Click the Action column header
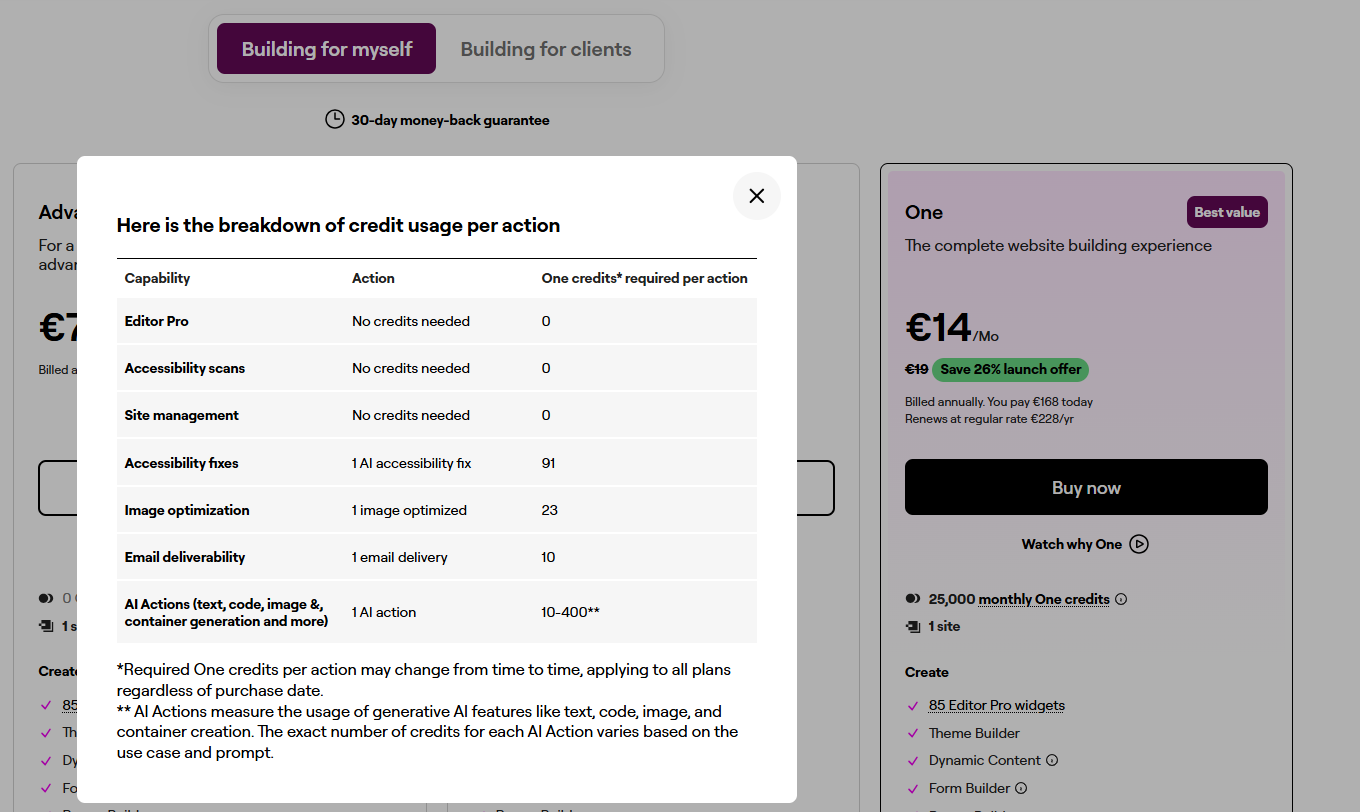Screen dimensions: 1360x812 point(373,278)
